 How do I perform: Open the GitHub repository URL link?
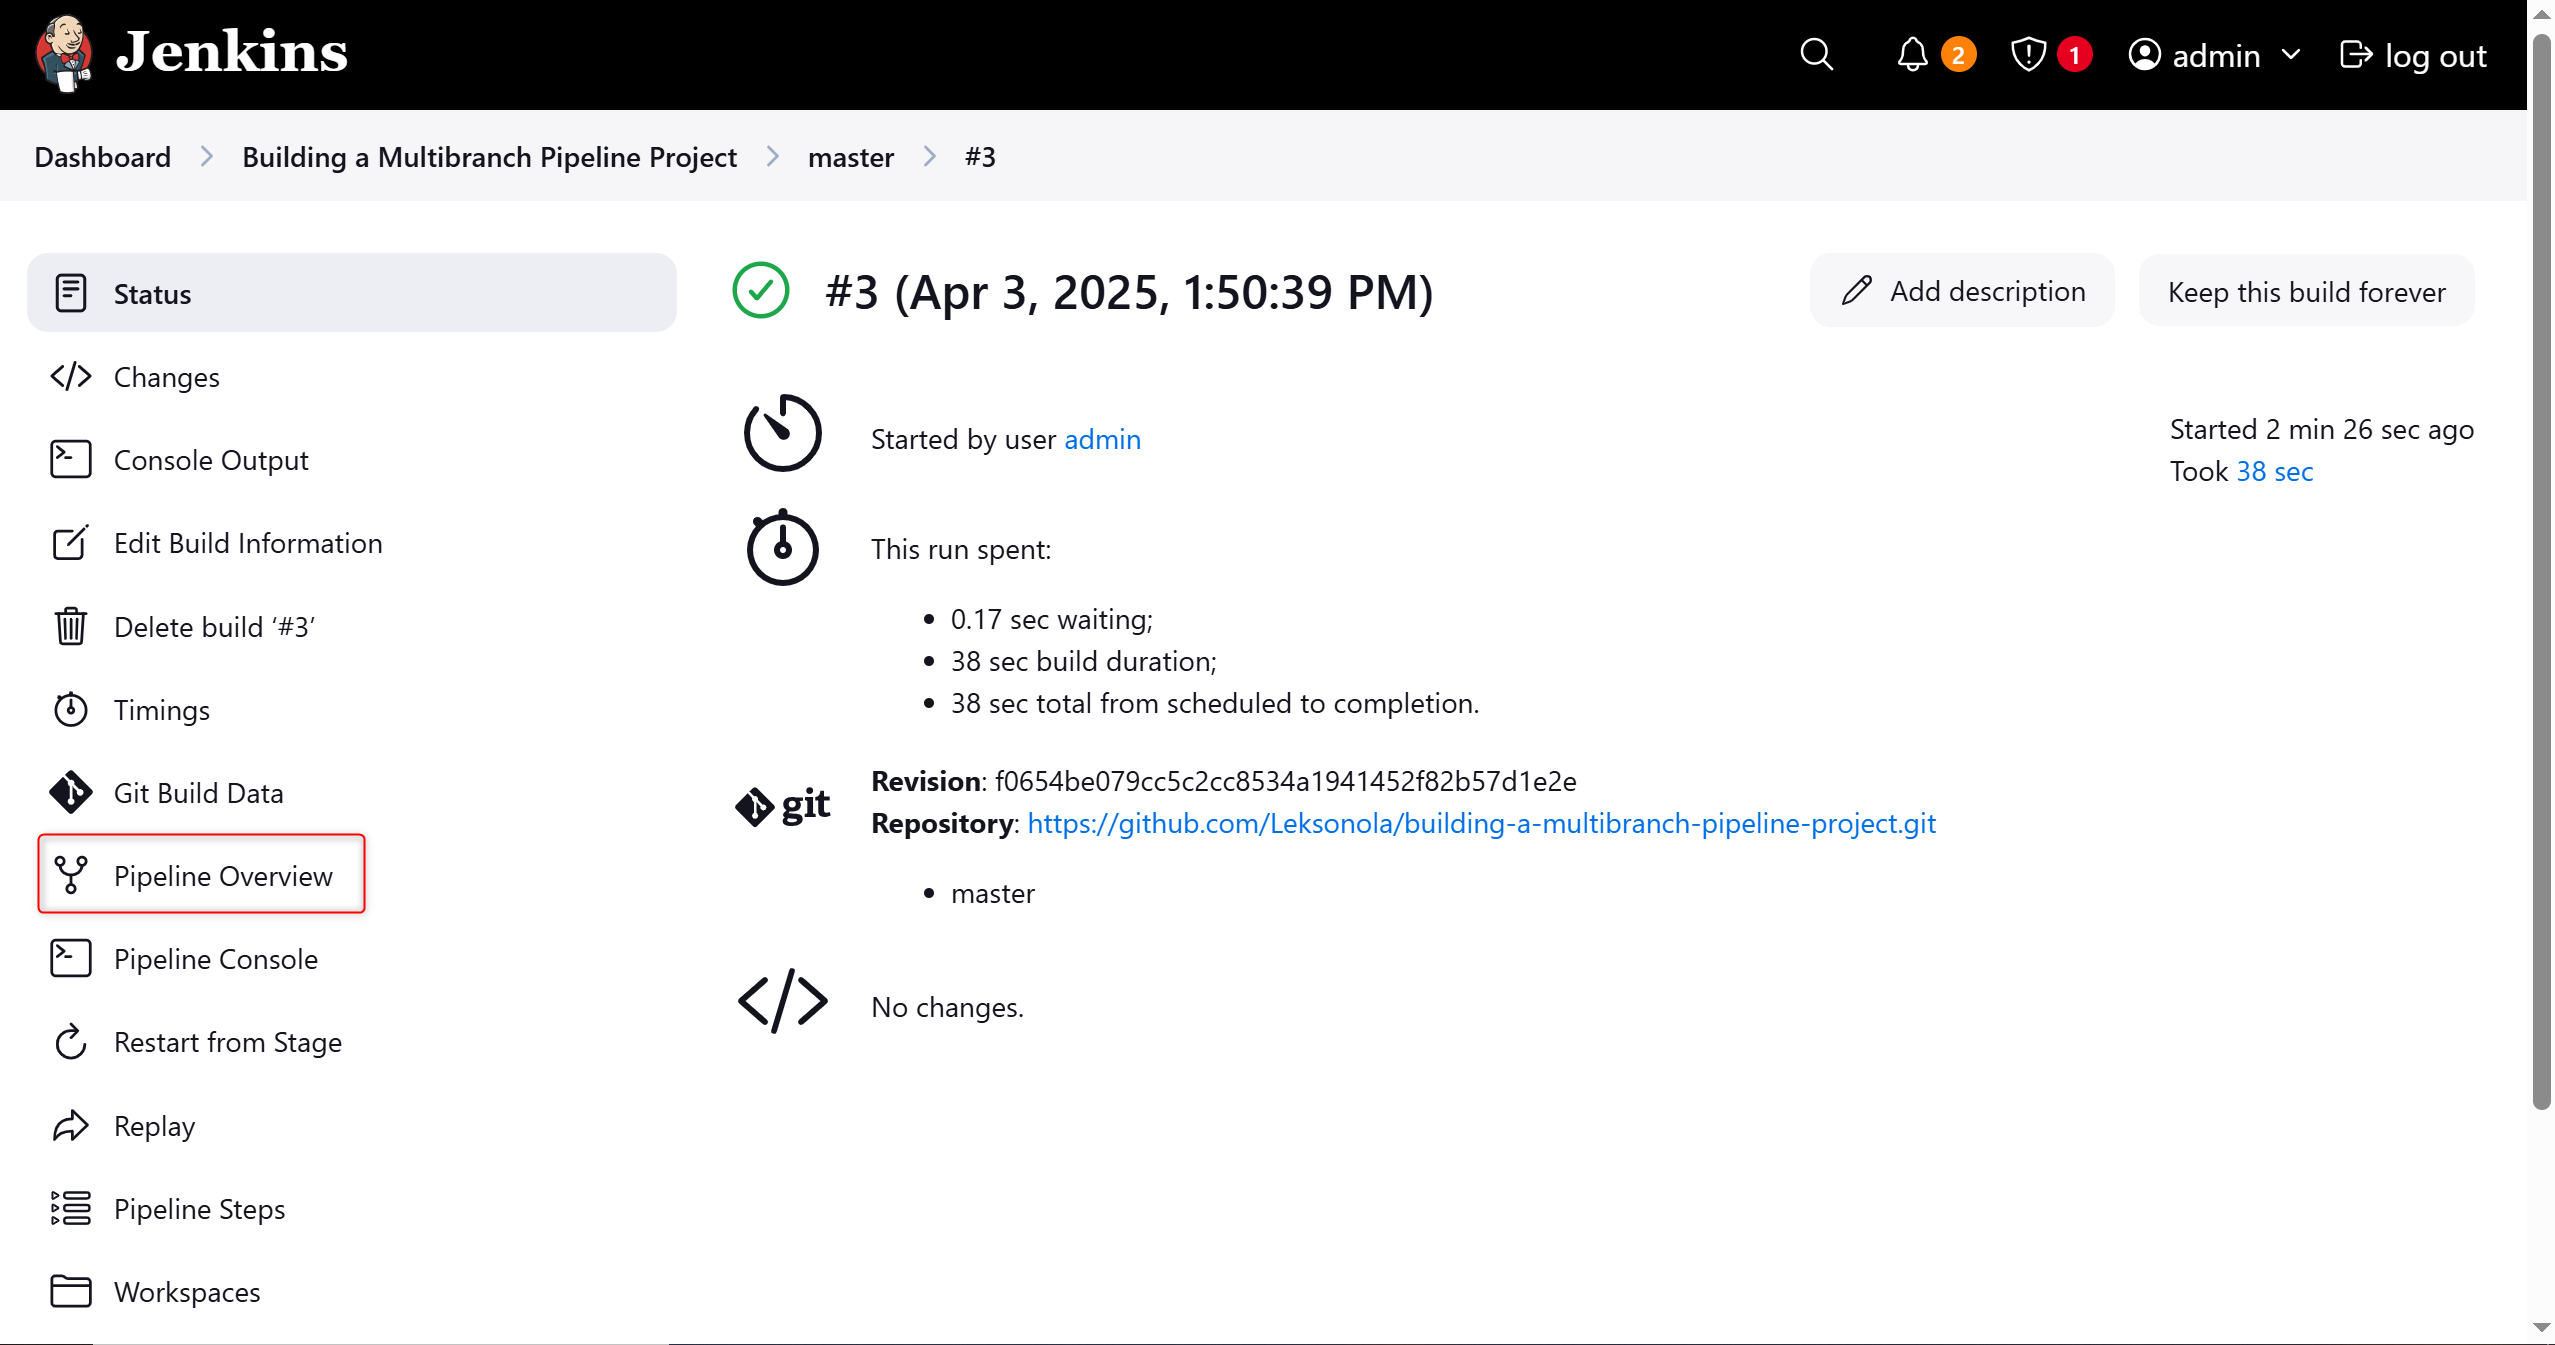click(1481, 822)
